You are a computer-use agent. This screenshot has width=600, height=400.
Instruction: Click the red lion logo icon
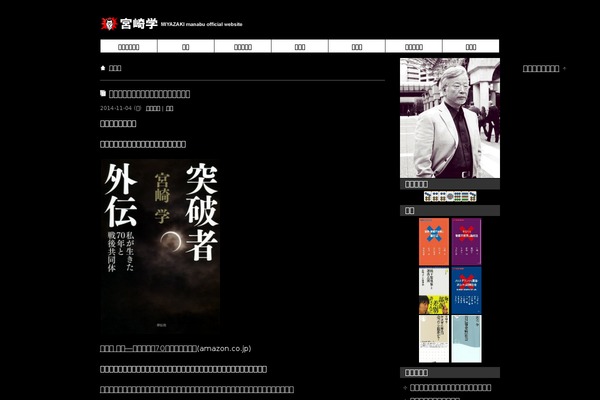(x=109, y=24)
